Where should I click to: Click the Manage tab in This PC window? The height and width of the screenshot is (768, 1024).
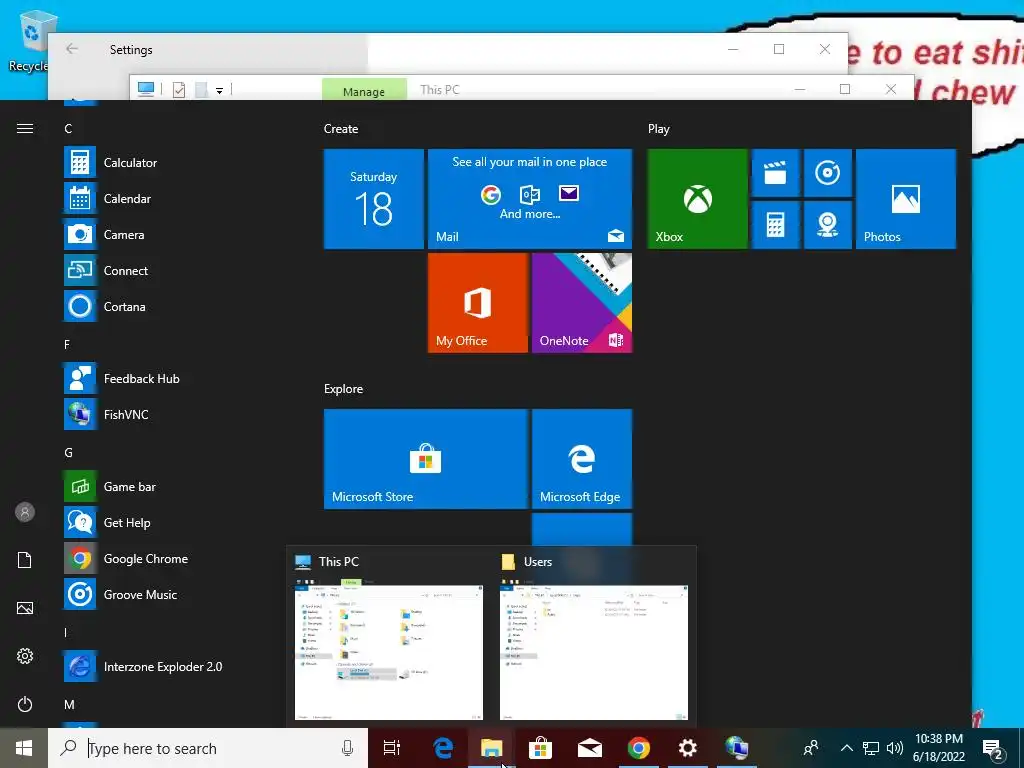[x=364, y=91]
